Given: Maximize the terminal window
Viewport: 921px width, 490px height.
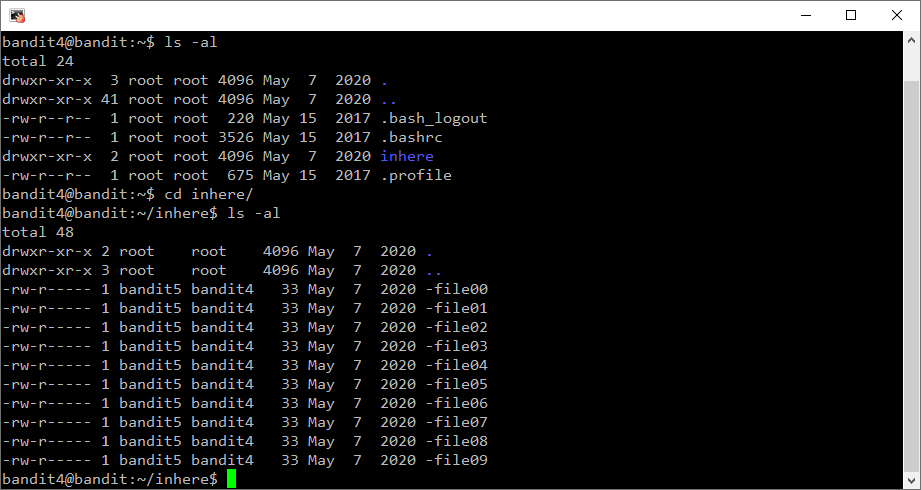Looking at the screenshot, I should point(851,15).
